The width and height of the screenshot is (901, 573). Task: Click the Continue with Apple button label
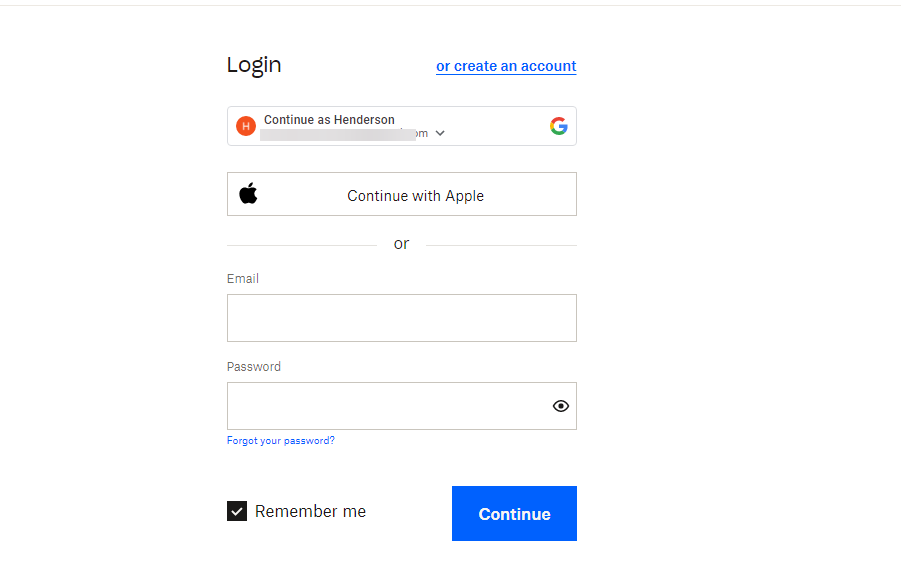415,196
